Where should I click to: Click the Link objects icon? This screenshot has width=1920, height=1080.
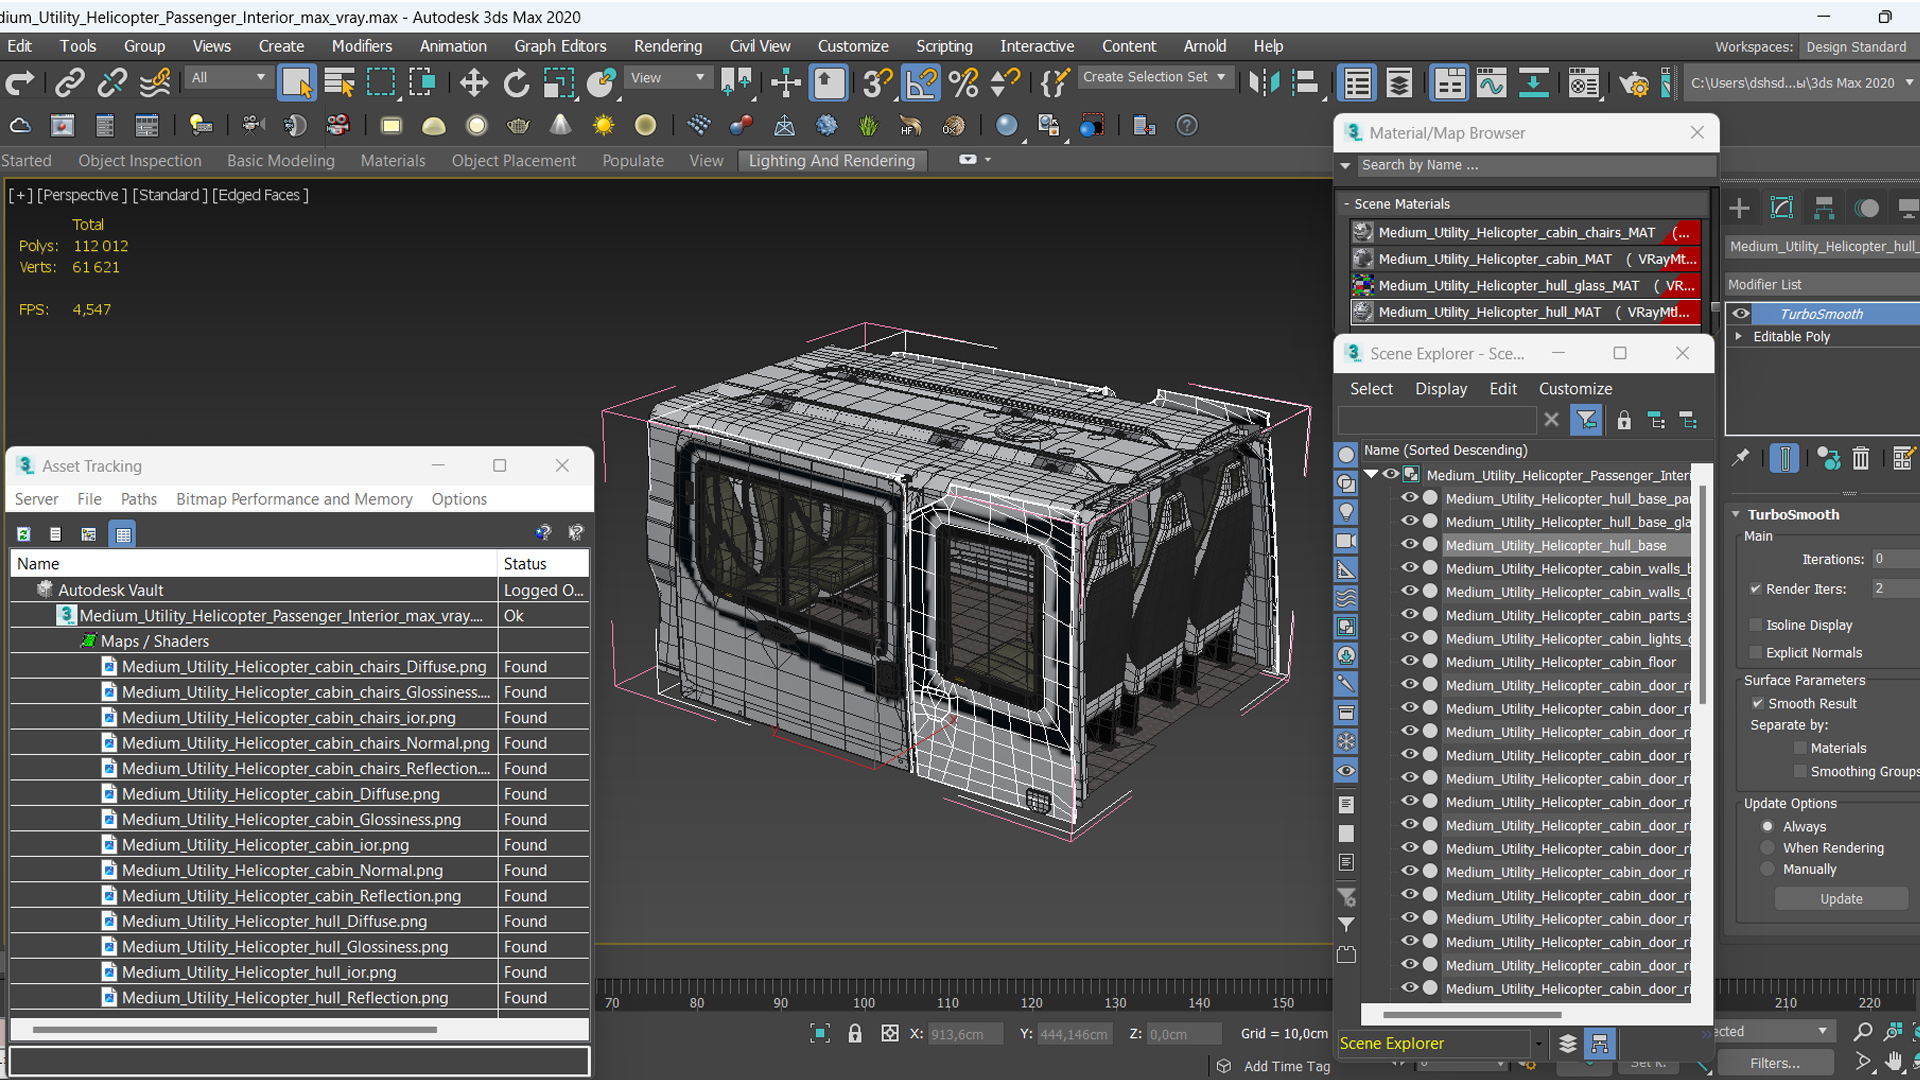[x=69, y=83]
